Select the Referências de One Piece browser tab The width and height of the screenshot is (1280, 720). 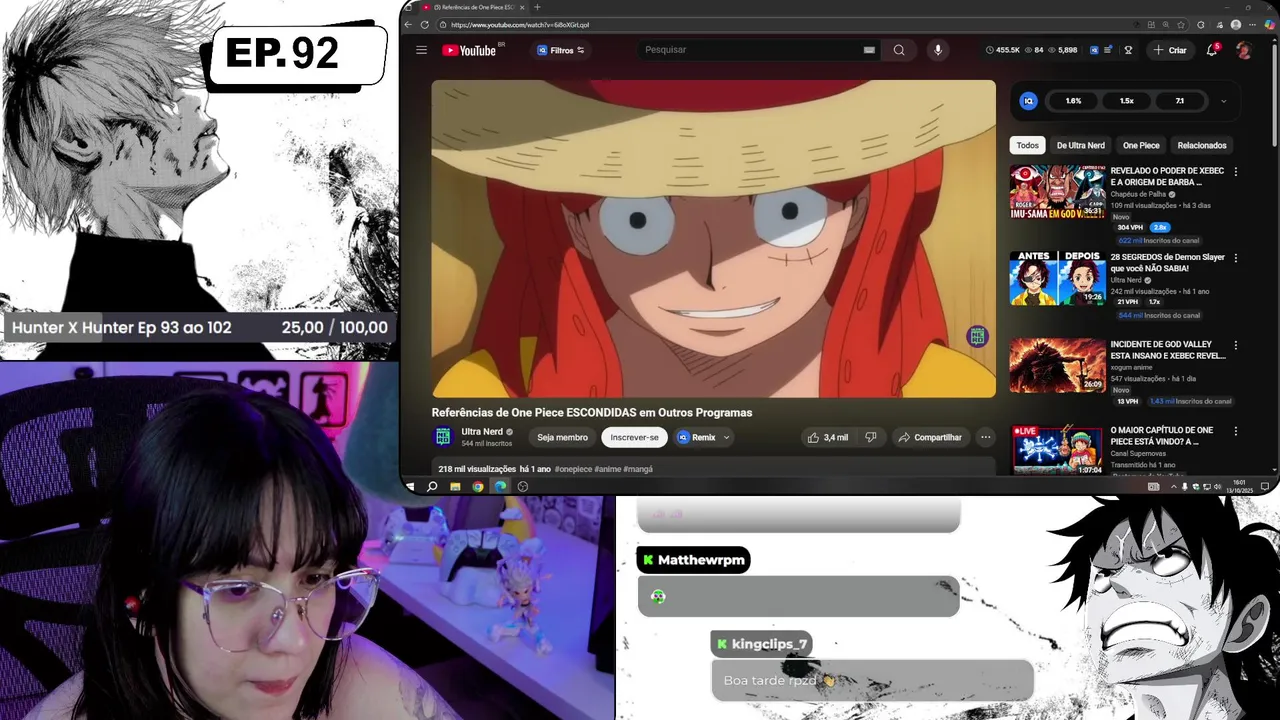tap(473, 7)
